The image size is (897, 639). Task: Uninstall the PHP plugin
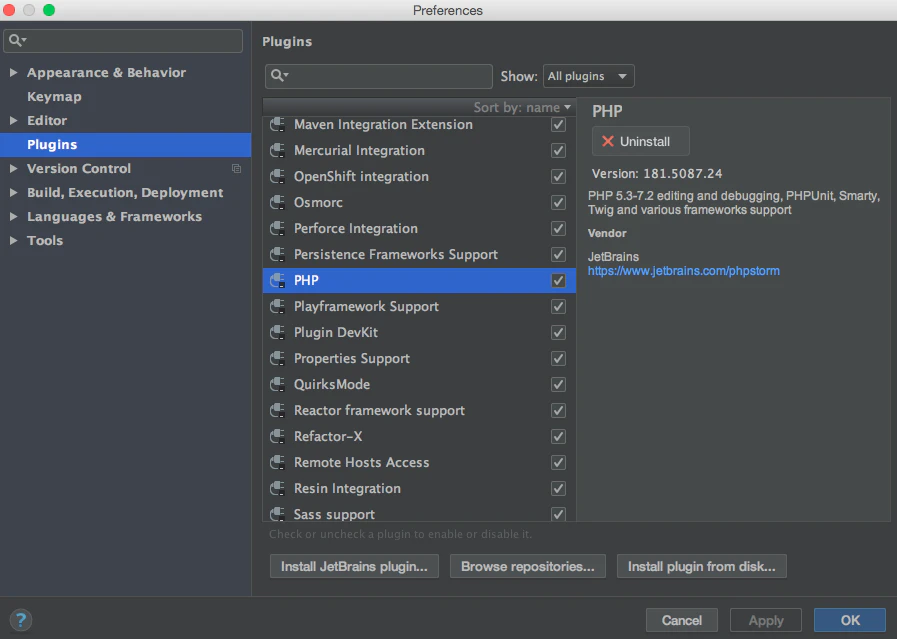[641, 141]
